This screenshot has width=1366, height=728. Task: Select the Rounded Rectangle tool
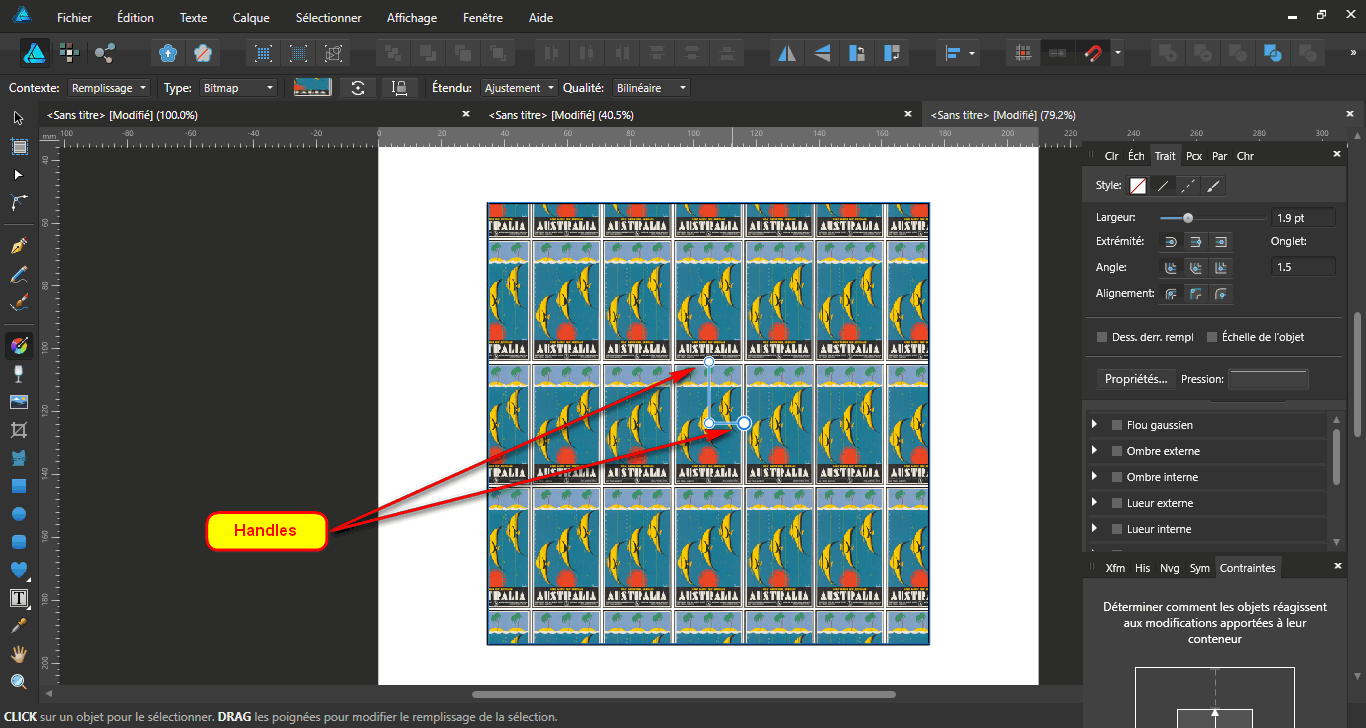click(x=18, y=542)
